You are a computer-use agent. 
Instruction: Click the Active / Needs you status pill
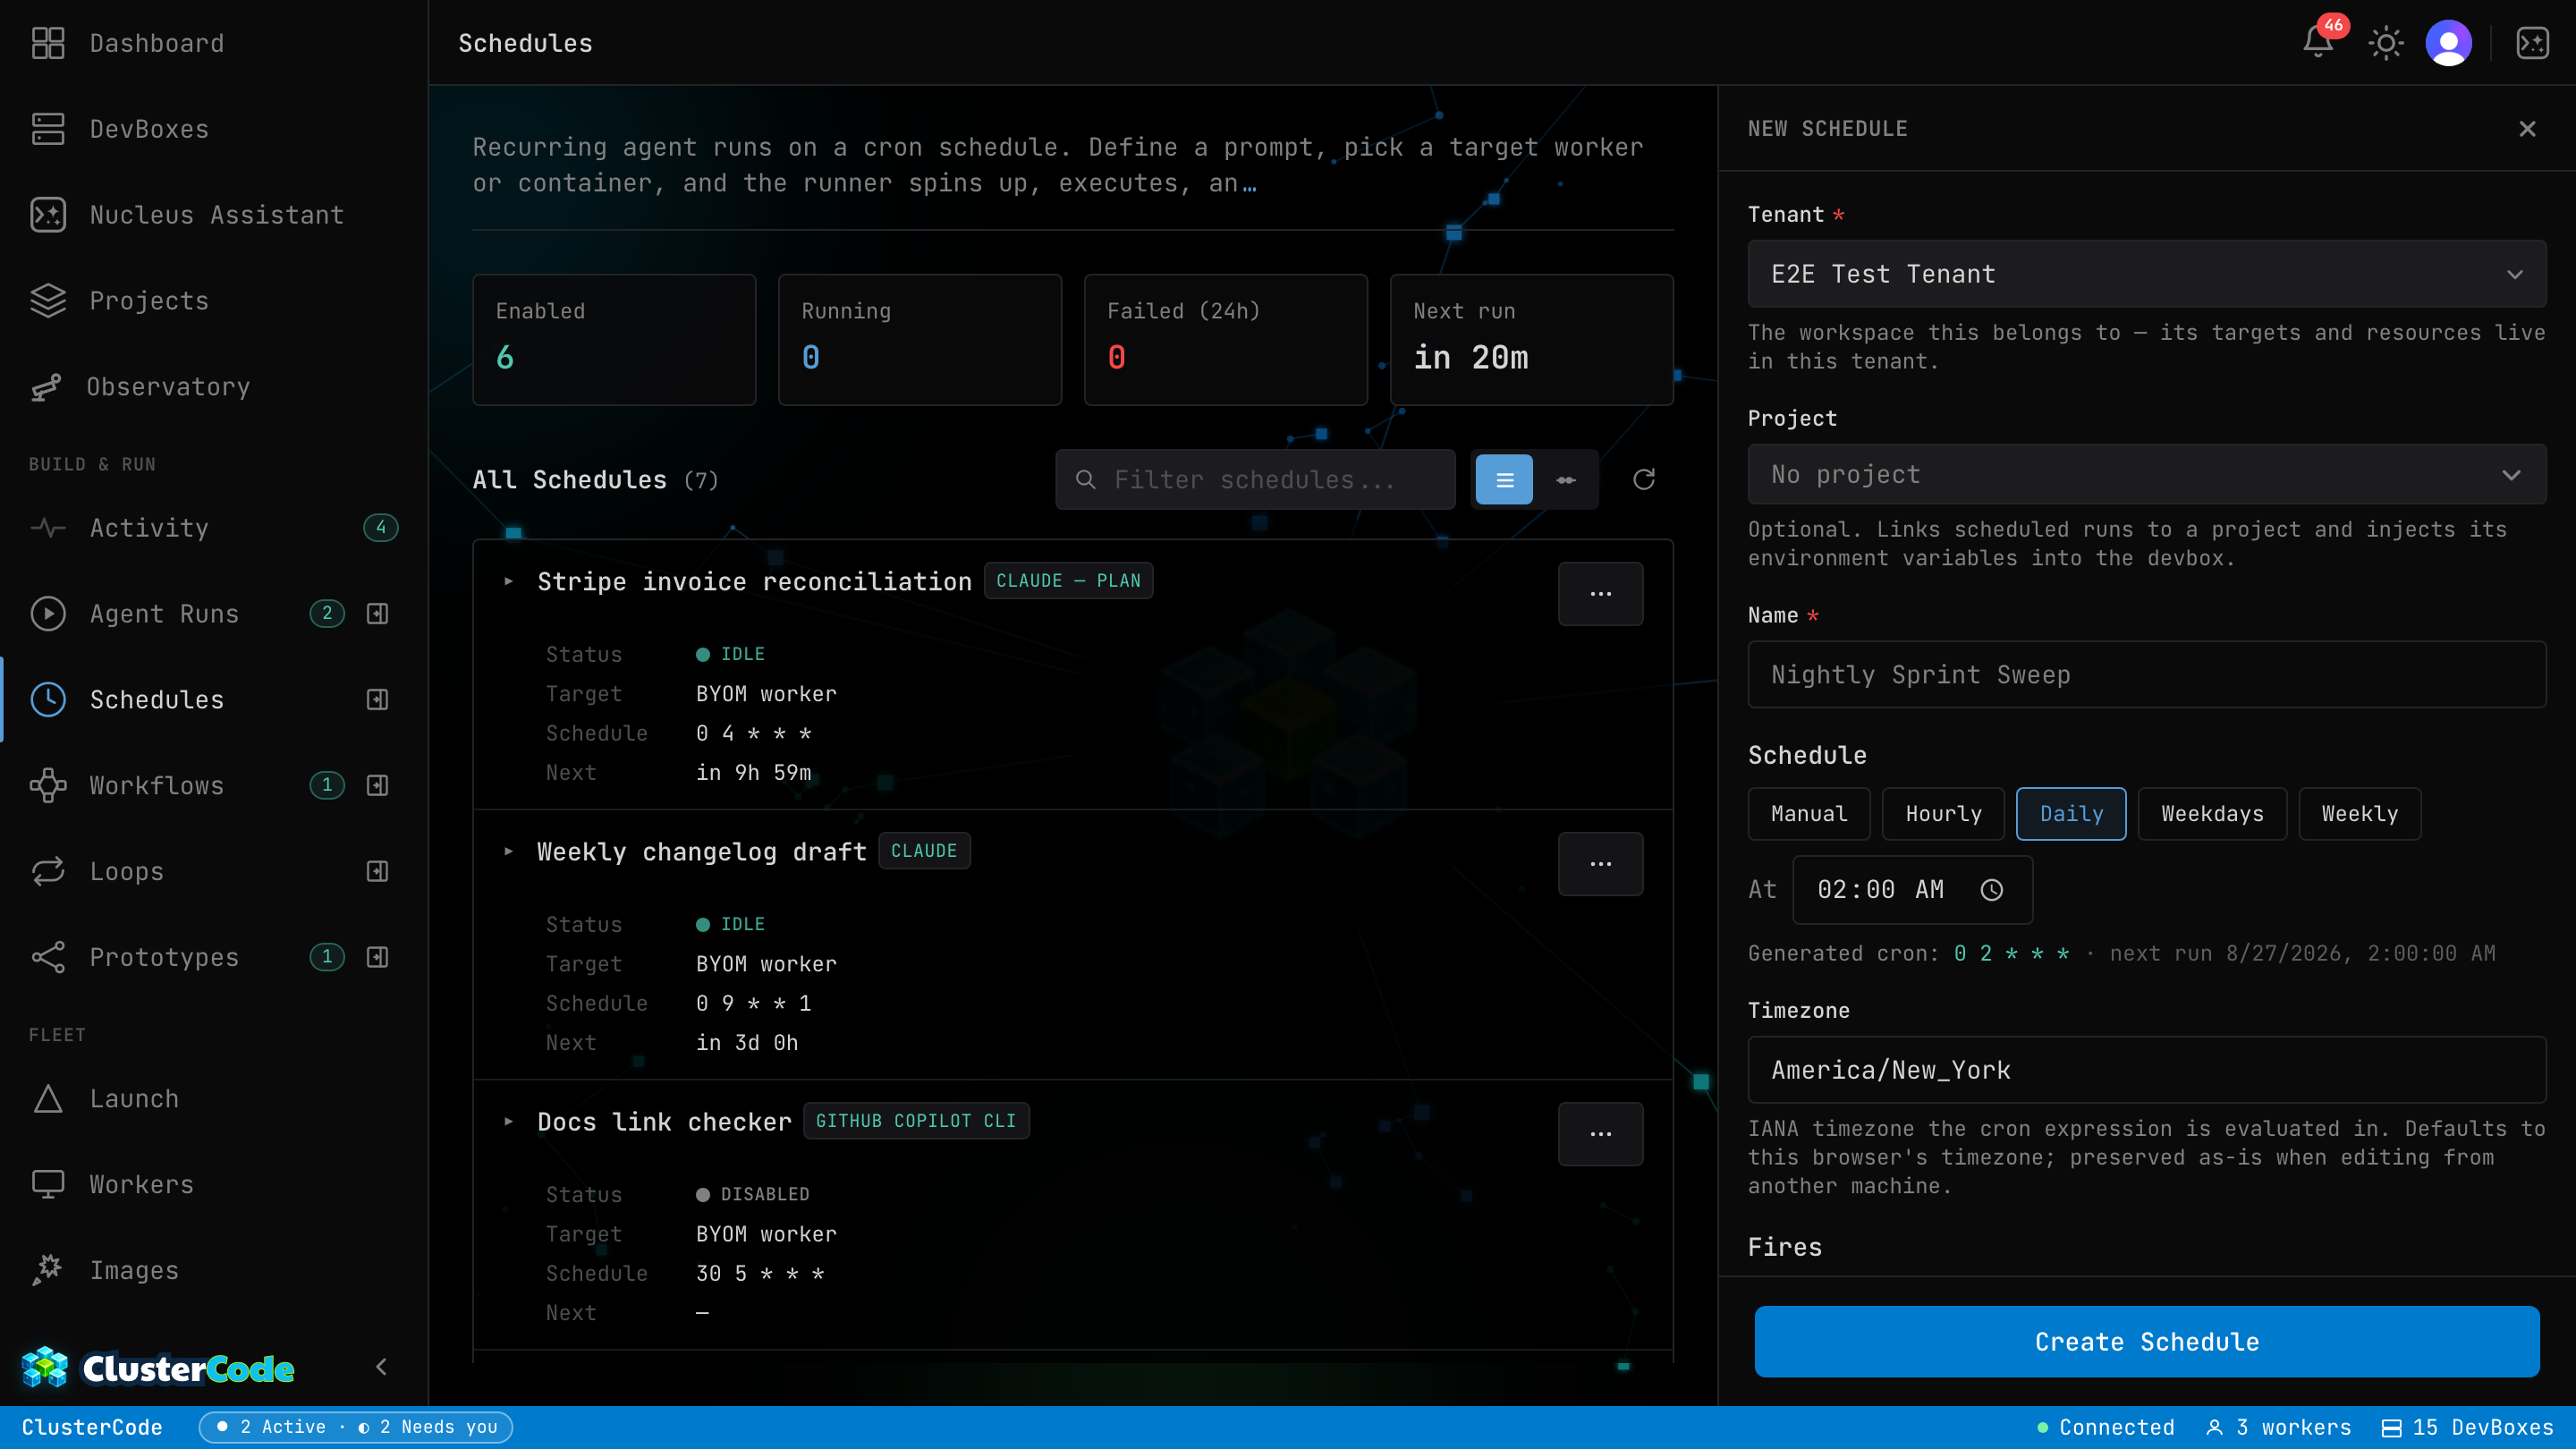(356, 1427)
